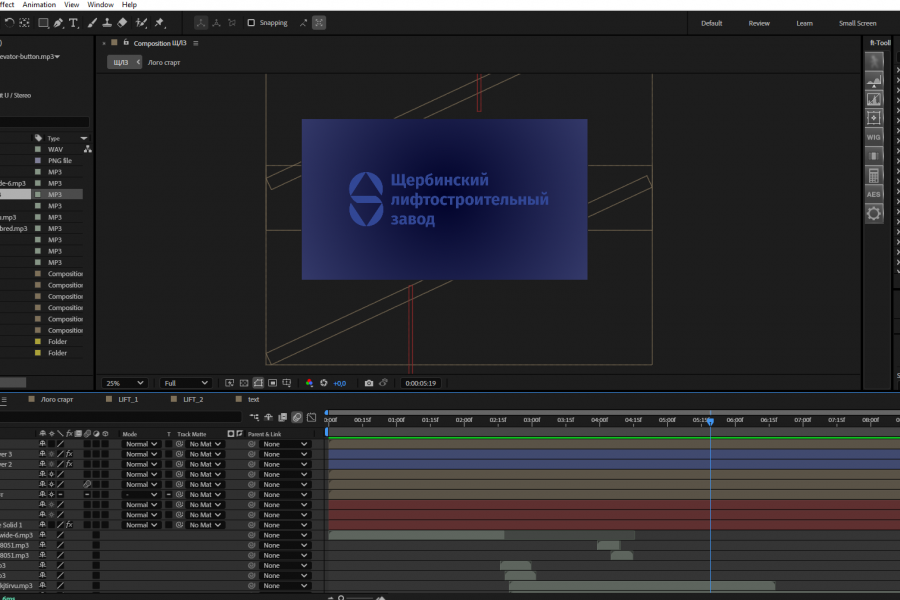Screen dimensions: 900x600
Task: Open magnification dropdown showing 25%
Action: 125,383
